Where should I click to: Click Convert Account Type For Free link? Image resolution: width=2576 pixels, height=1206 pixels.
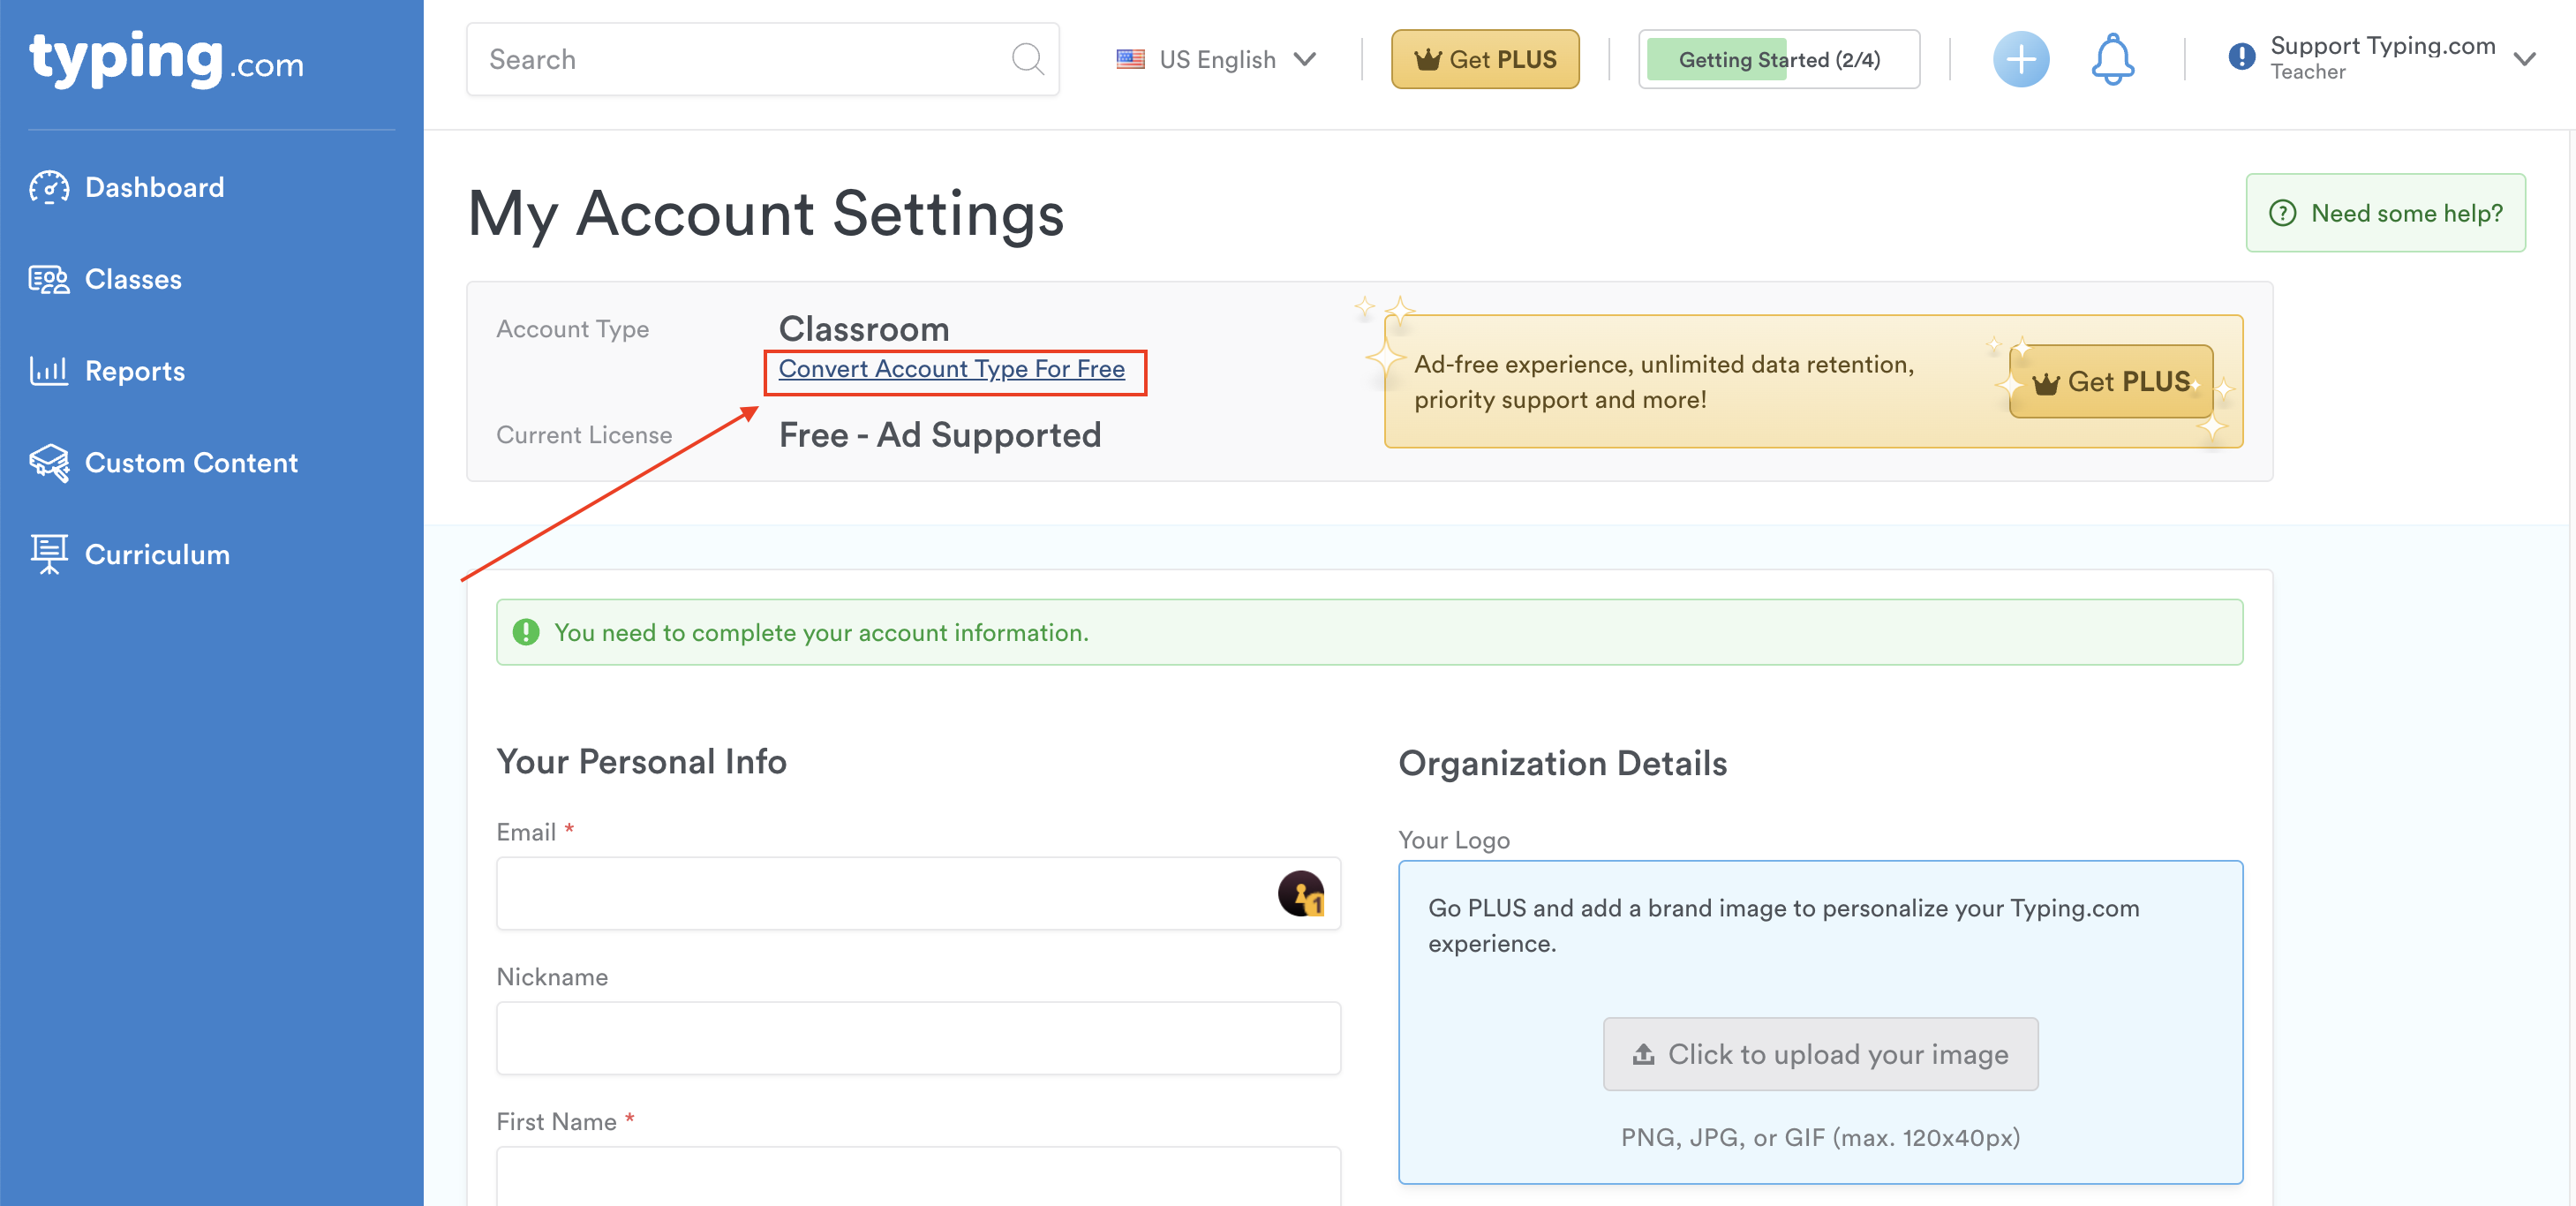pyautogui.click(x=951, y=369)
